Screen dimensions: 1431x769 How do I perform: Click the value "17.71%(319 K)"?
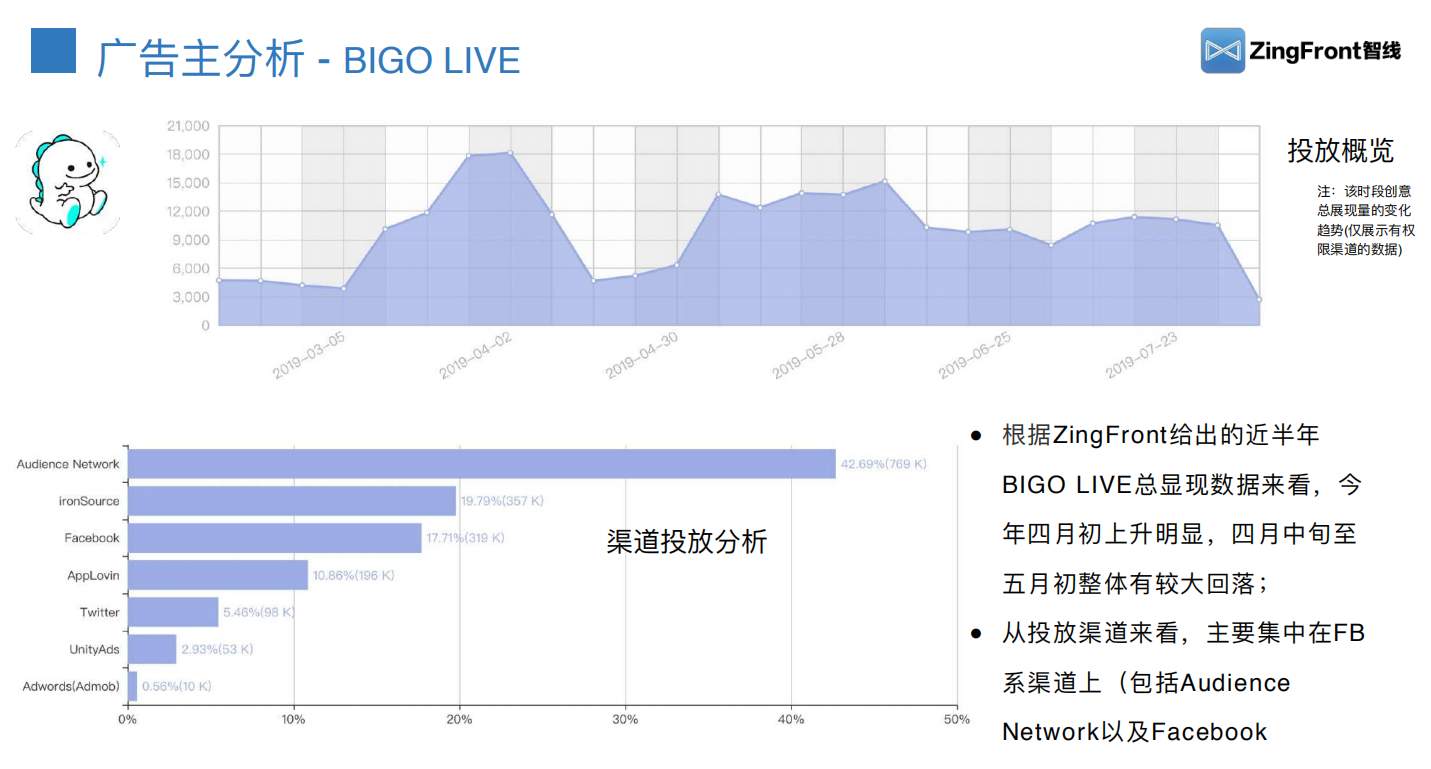click(466, 538)
